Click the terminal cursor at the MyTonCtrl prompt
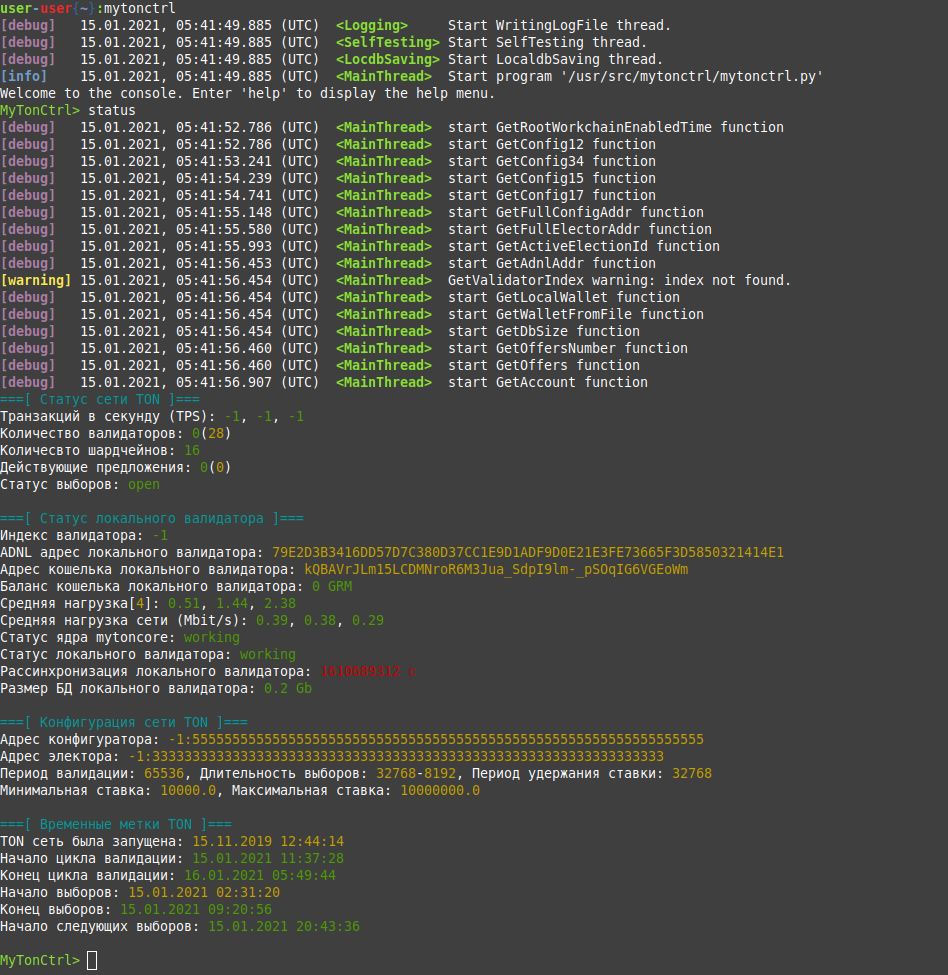The image size is (948, 975). coord(92,960)
